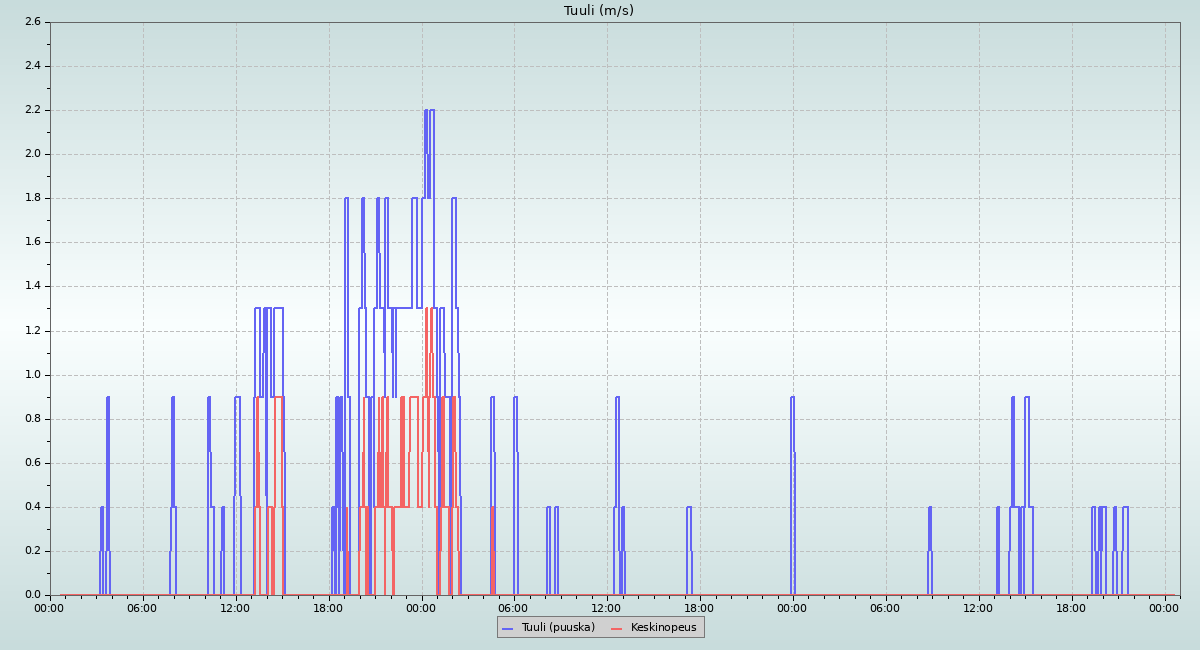Click the 2.6 label on y-axis
1200x650 pixels.
(x=32, y=22)
